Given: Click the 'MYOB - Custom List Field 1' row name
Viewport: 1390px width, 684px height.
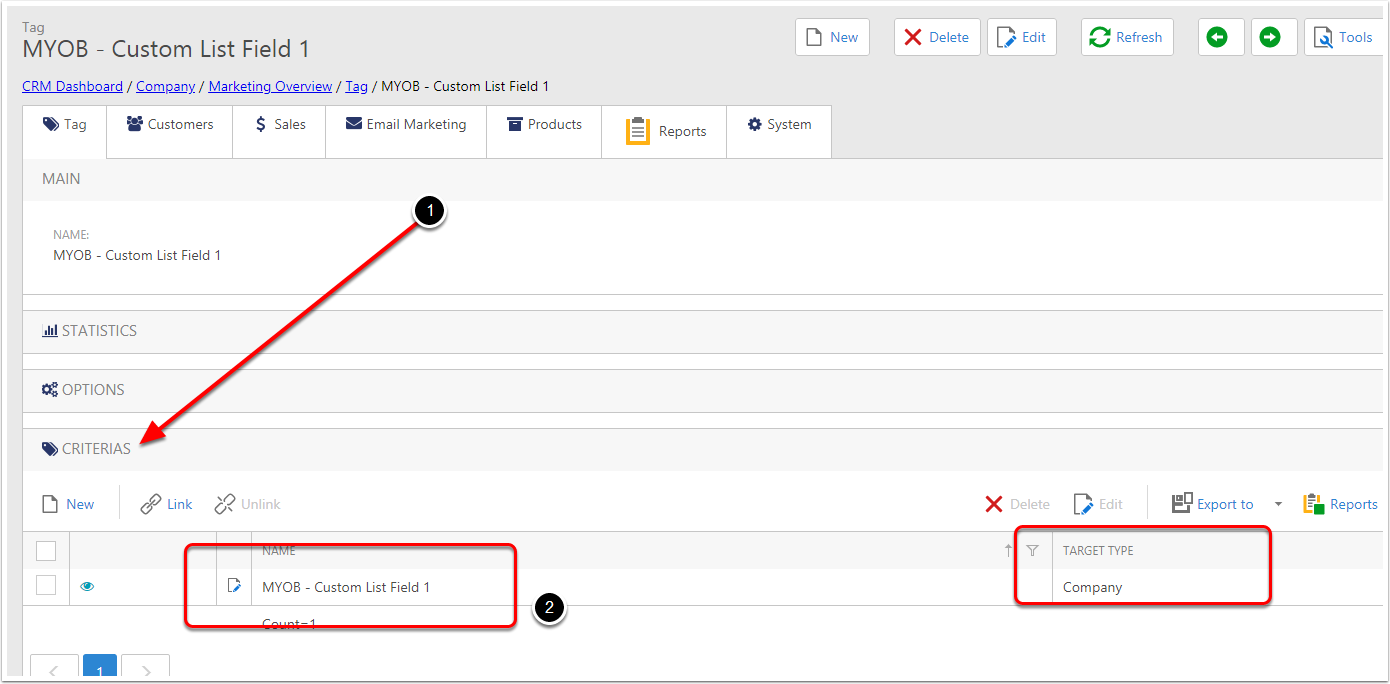Looking at the screenshot, I should click(346, 587).
